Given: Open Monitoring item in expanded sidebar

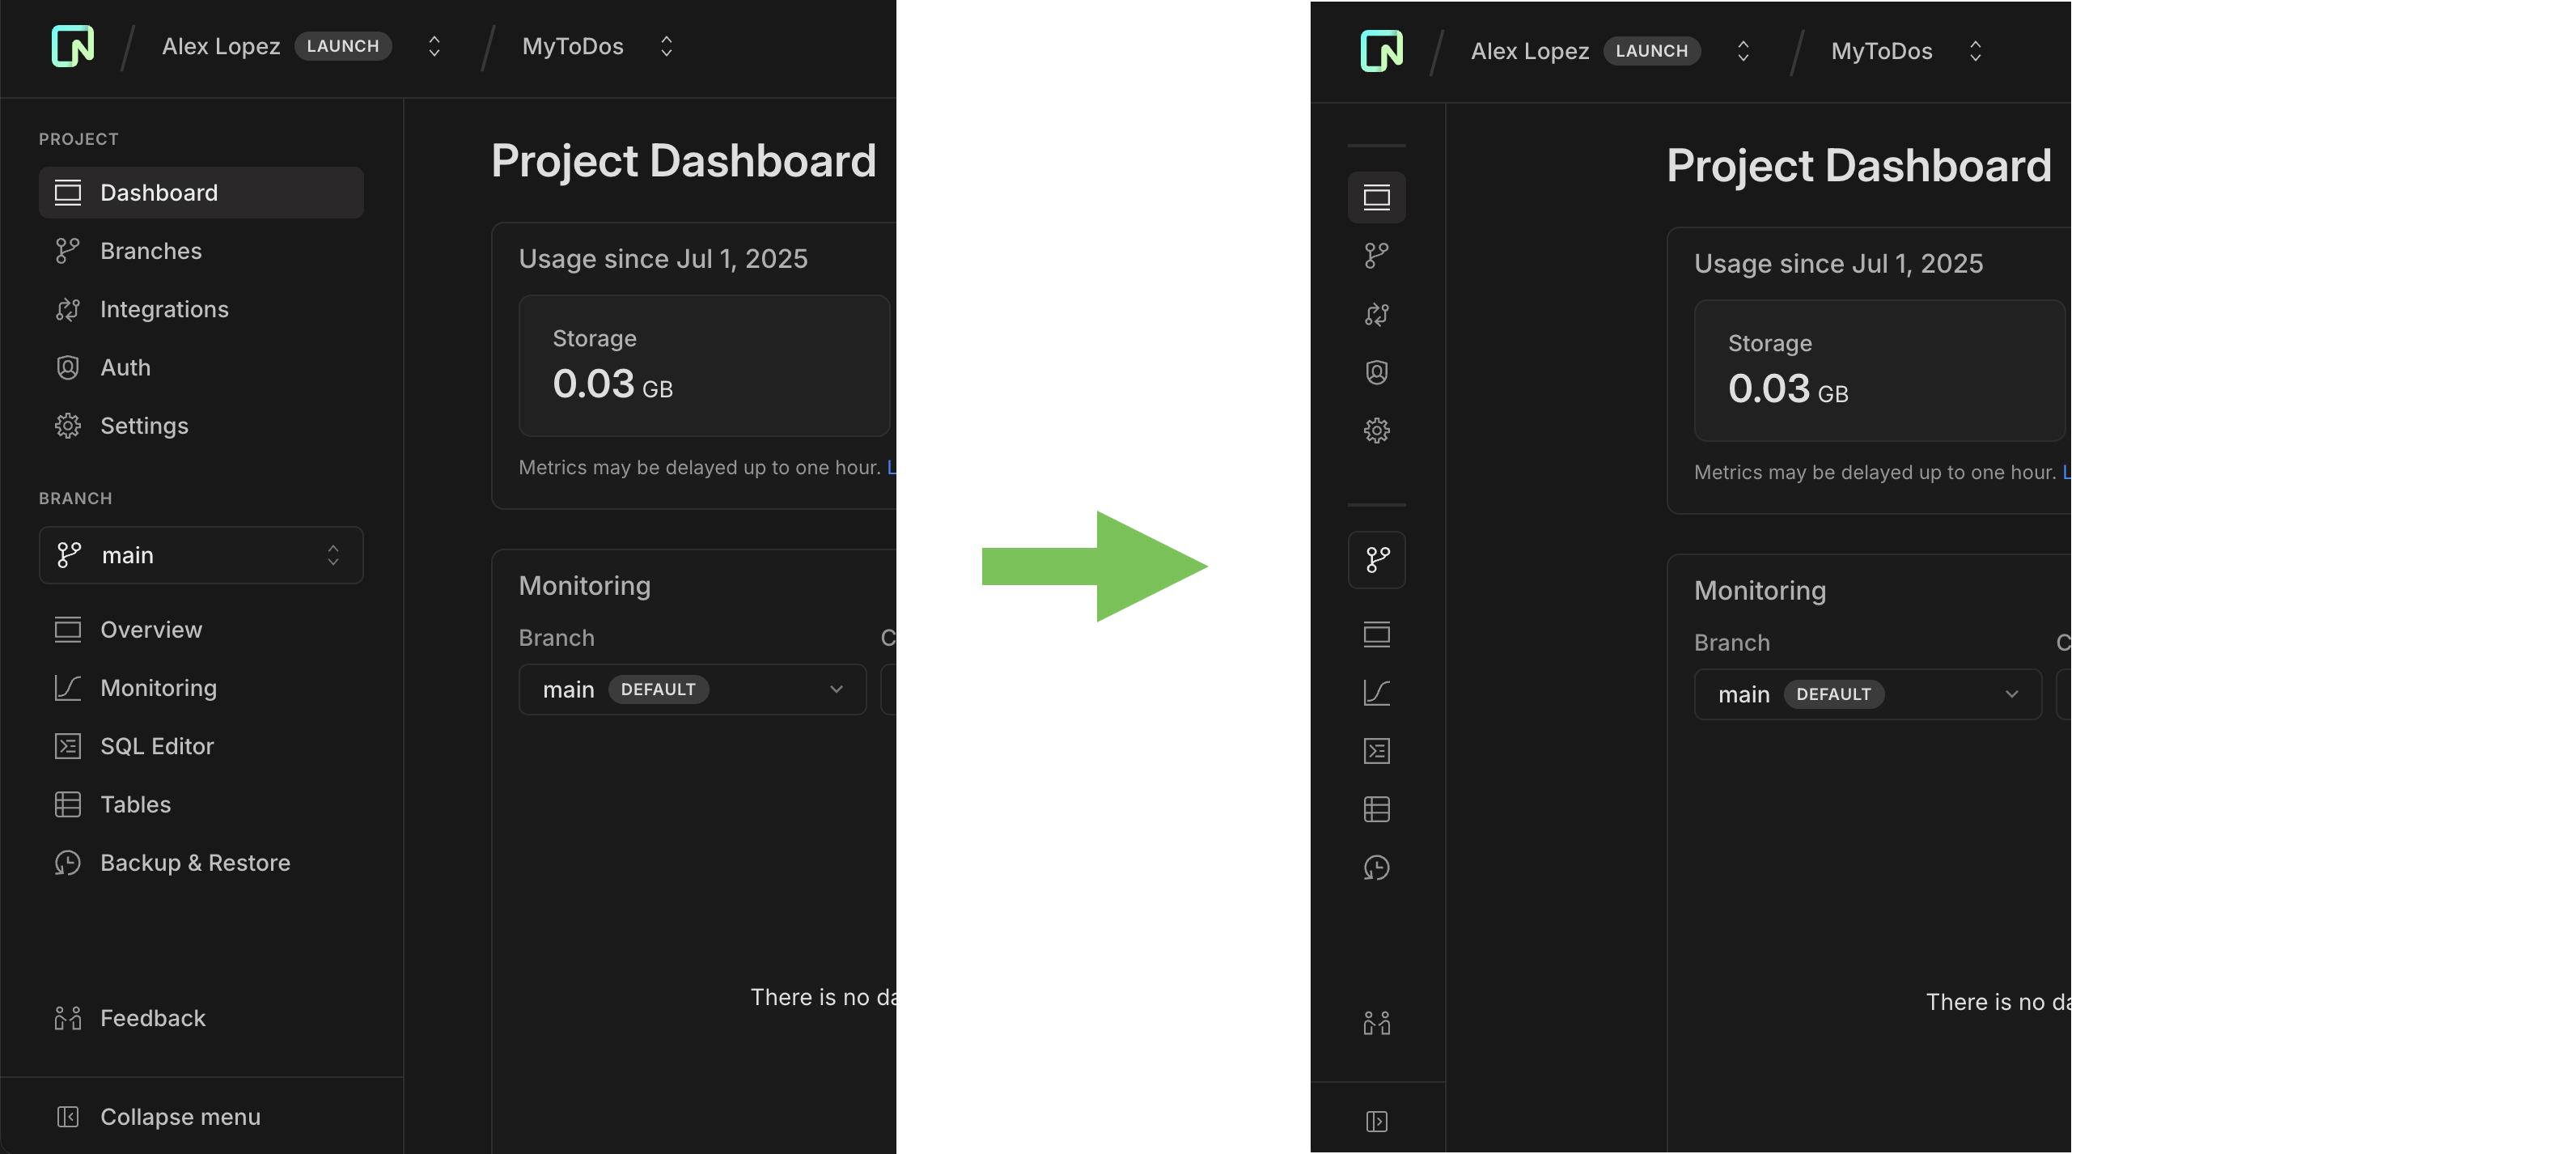Looking at the screenshot, I should click(x=201, y=688).
